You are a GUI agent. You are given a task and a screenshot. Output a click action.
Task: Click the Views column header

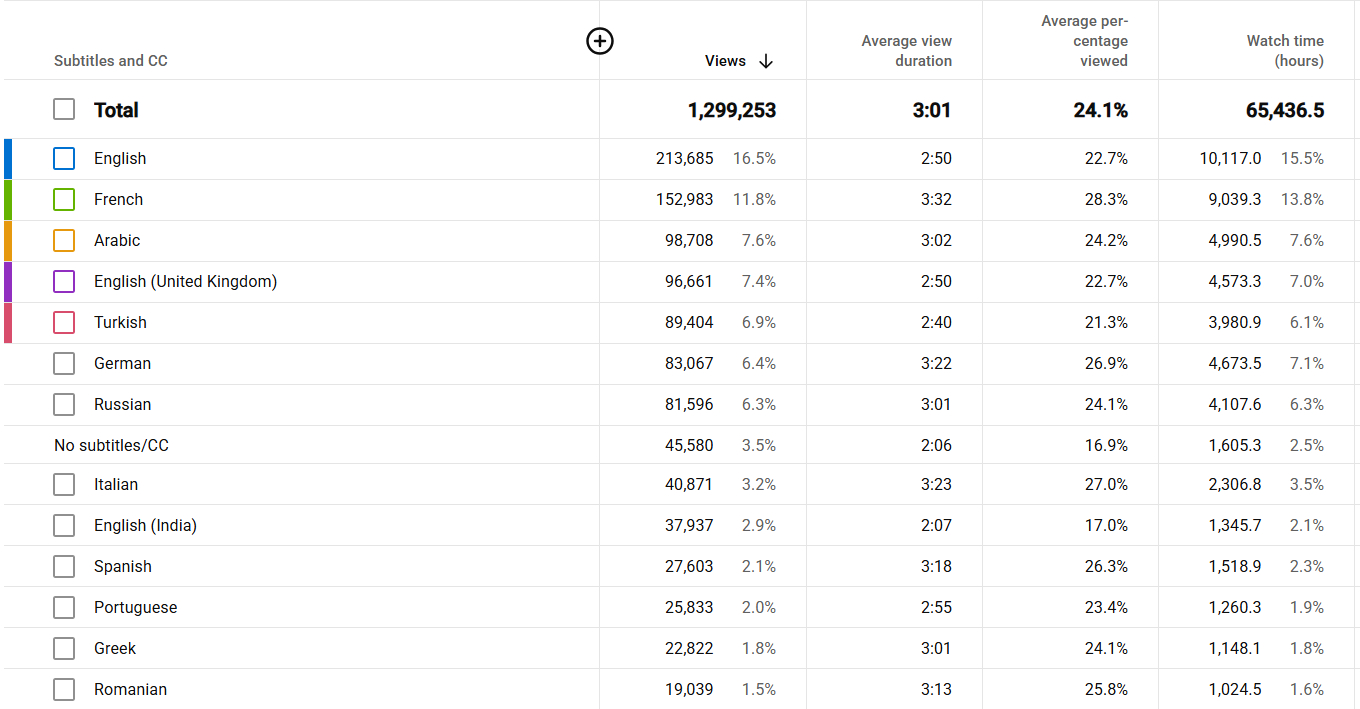tap(725, 61)
